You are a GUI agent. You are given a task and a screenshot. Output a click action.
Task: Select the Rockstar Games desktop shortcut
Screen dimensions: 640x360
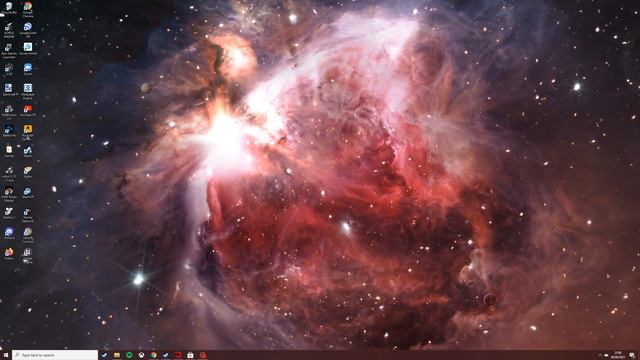pos(28,132)
